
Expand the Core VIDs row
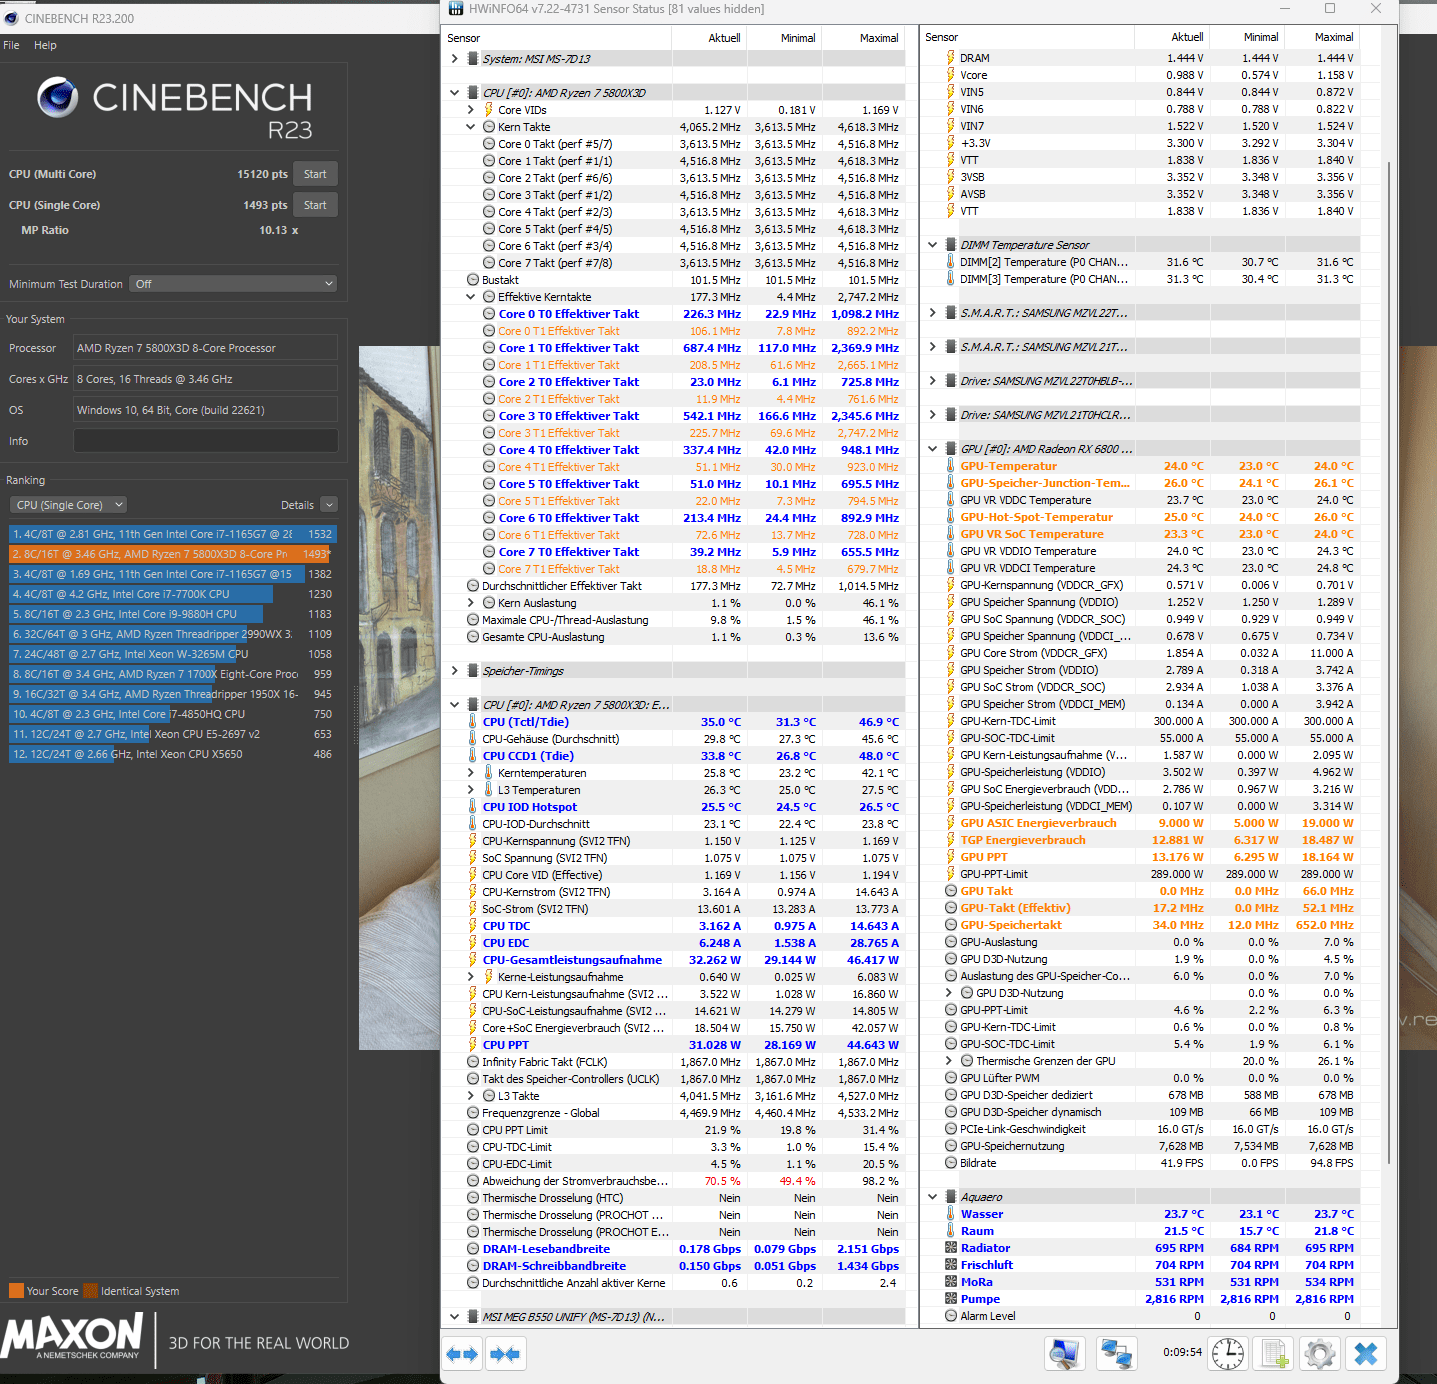pos(471,110)
